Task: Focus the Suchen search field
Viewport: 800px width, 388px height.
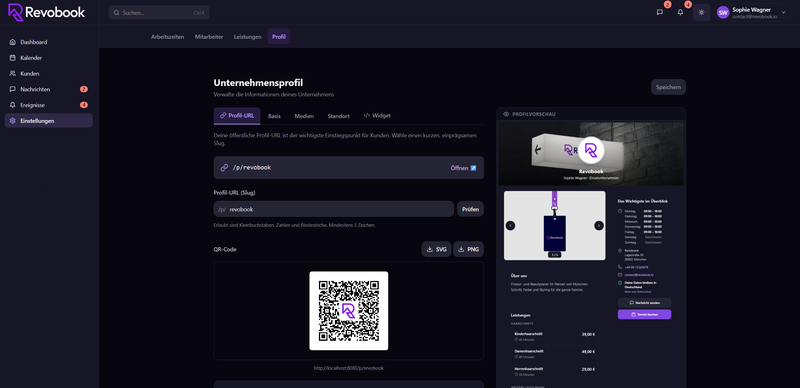Action: pyautogui.click(x=159, y=13)
